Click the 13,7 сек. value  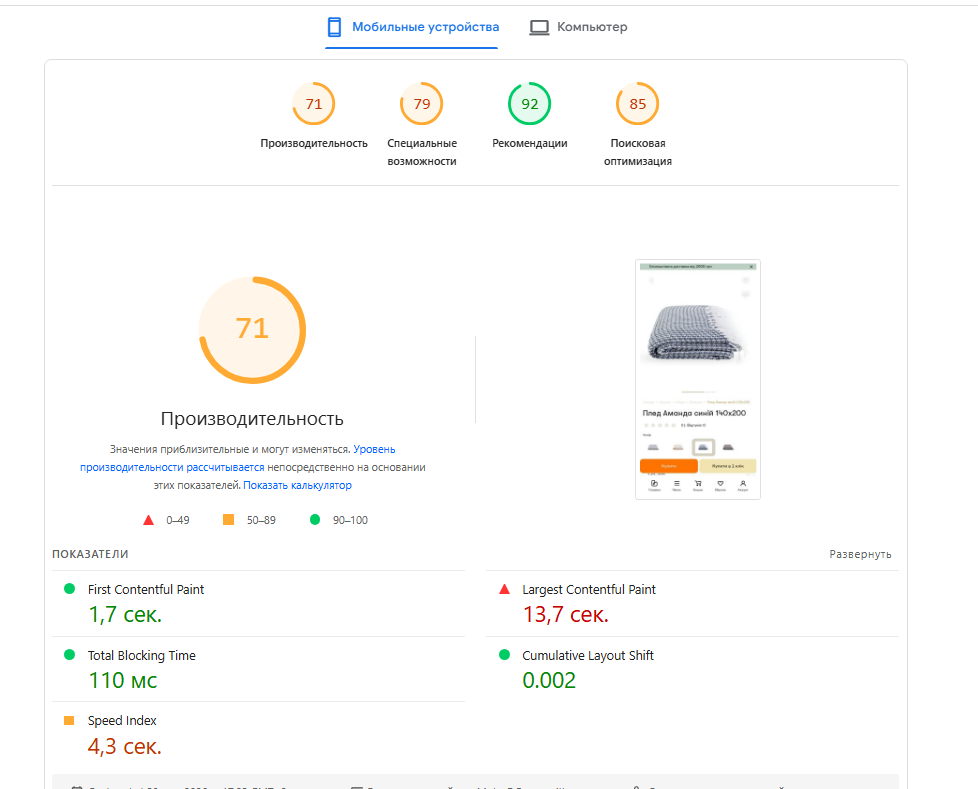point(565,615)
